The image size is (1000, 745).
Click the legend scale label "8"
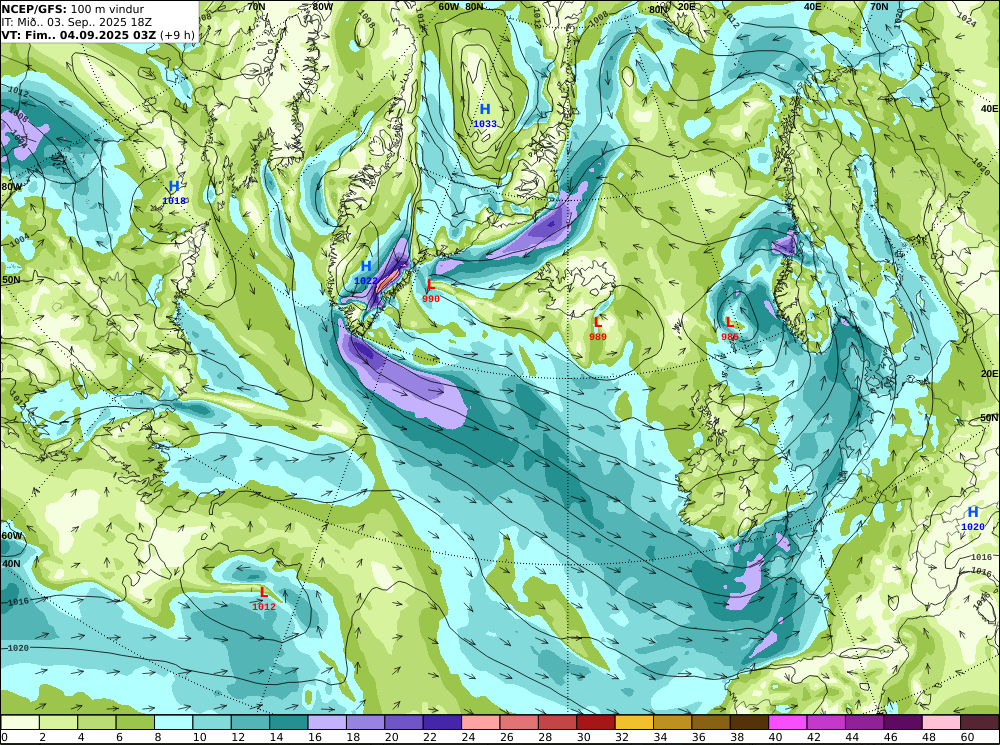158,737
